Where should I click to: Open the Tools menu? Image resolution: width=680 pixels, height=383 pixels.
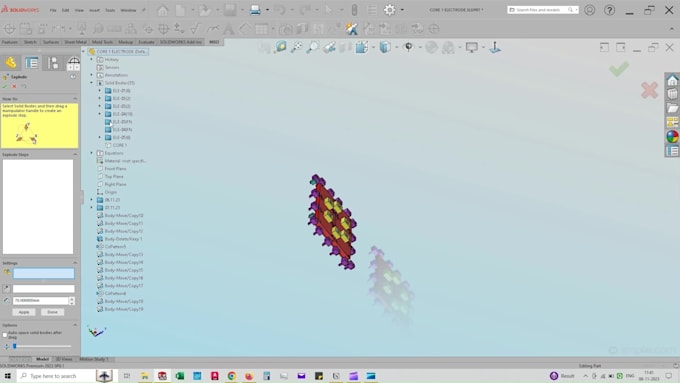110,10
